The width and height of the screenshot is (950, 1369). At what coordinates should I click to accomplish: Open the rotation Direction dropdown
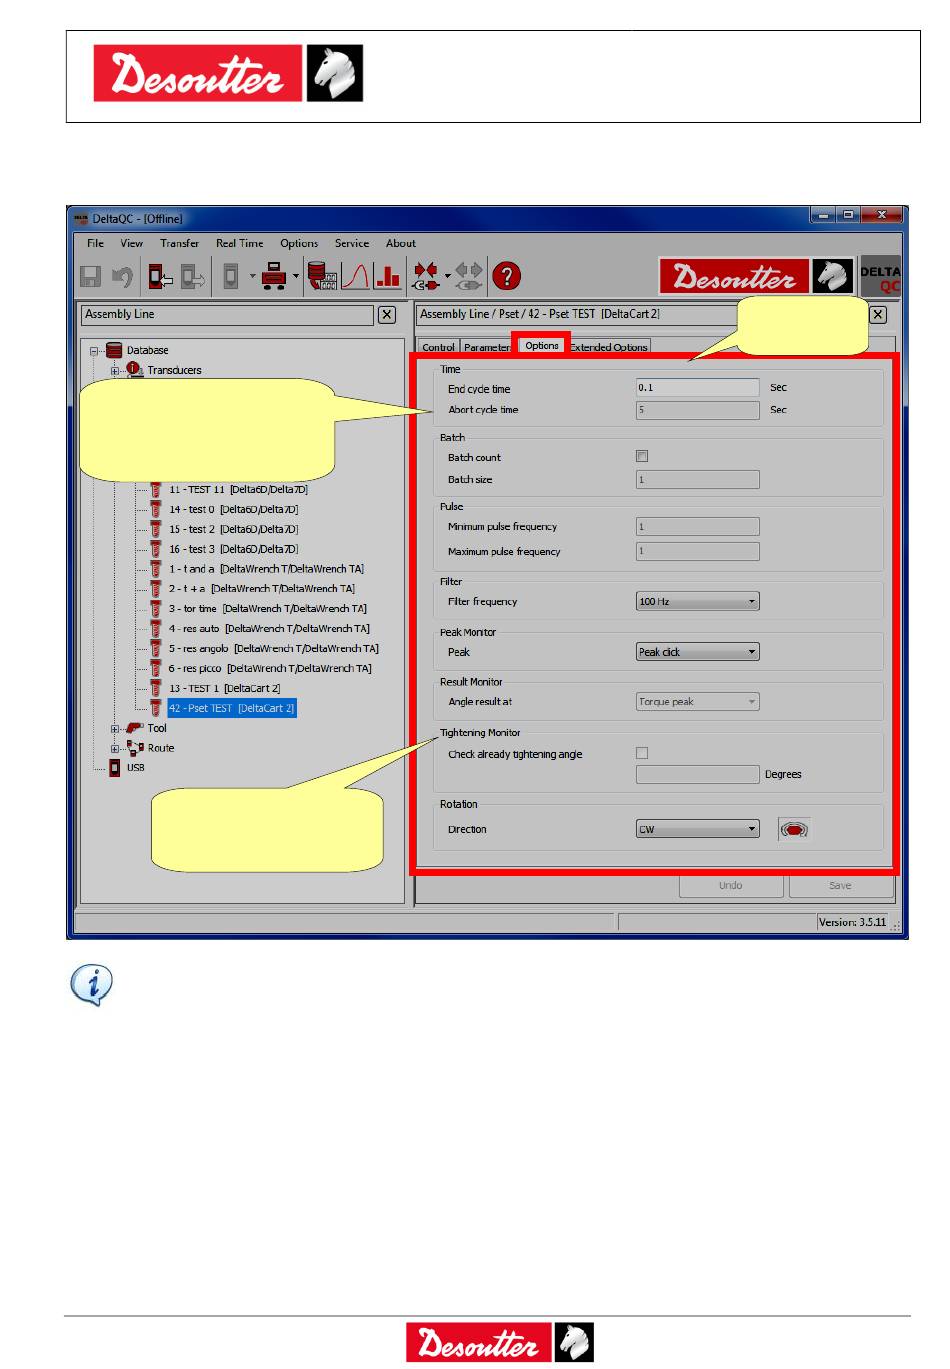click(698, 829)
